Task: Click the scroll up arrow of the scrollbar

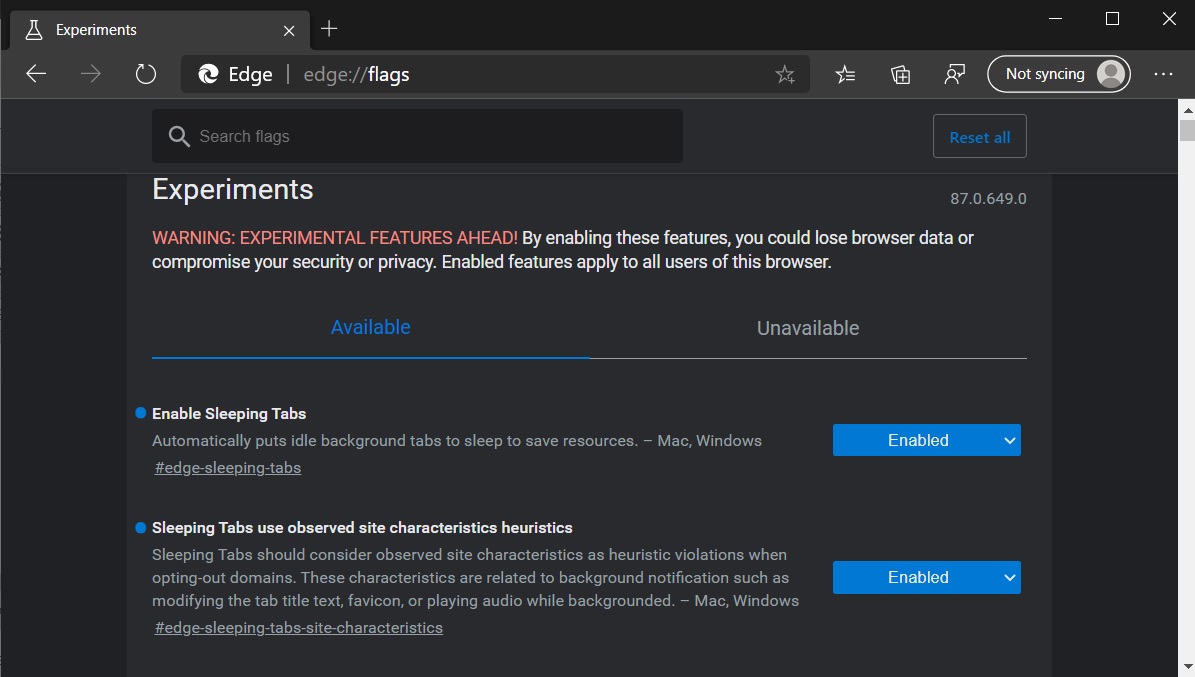Action: [1187, 110]
